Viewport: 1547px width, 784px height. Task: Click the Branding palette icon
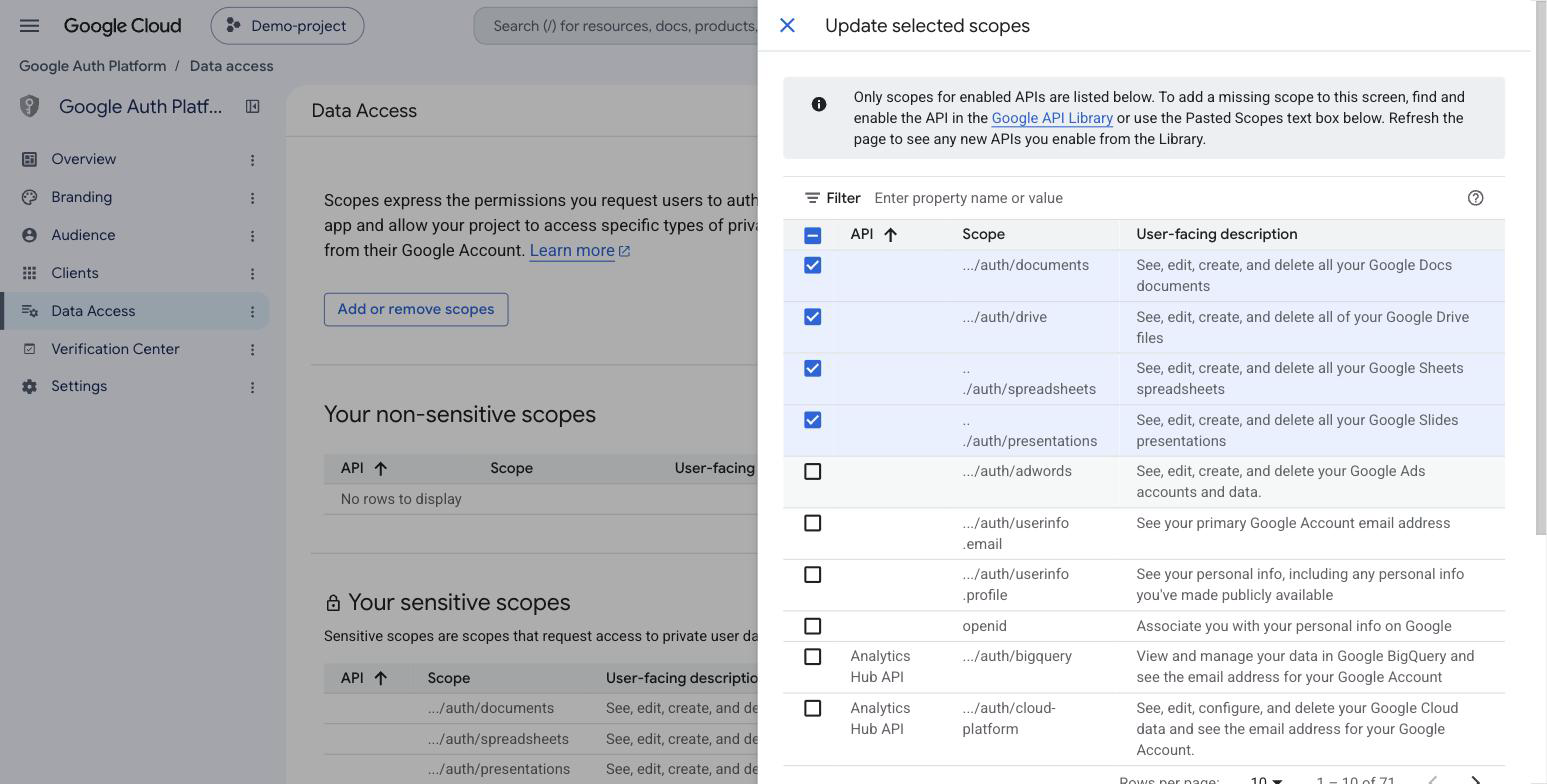tap(30, 197)
